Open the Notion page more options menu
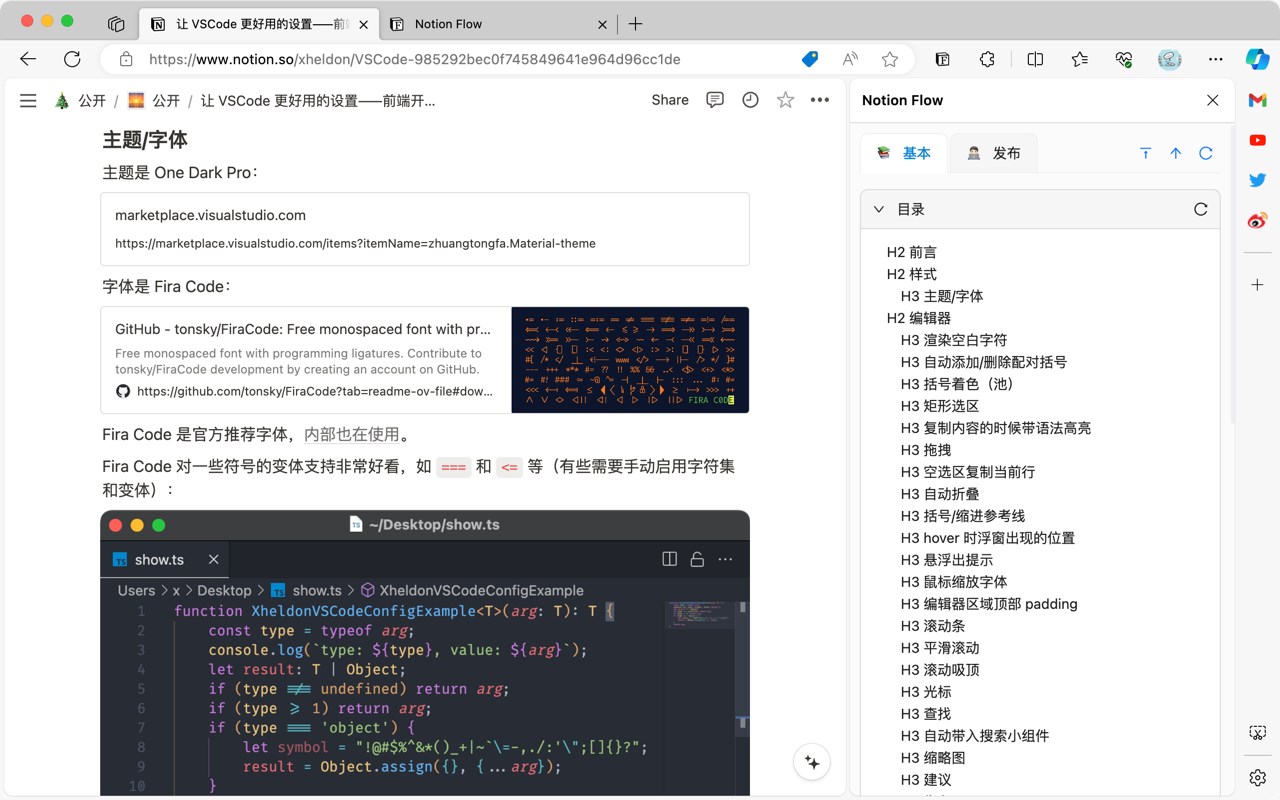Viewport: 1280px width, 800px height. [820, 100]
